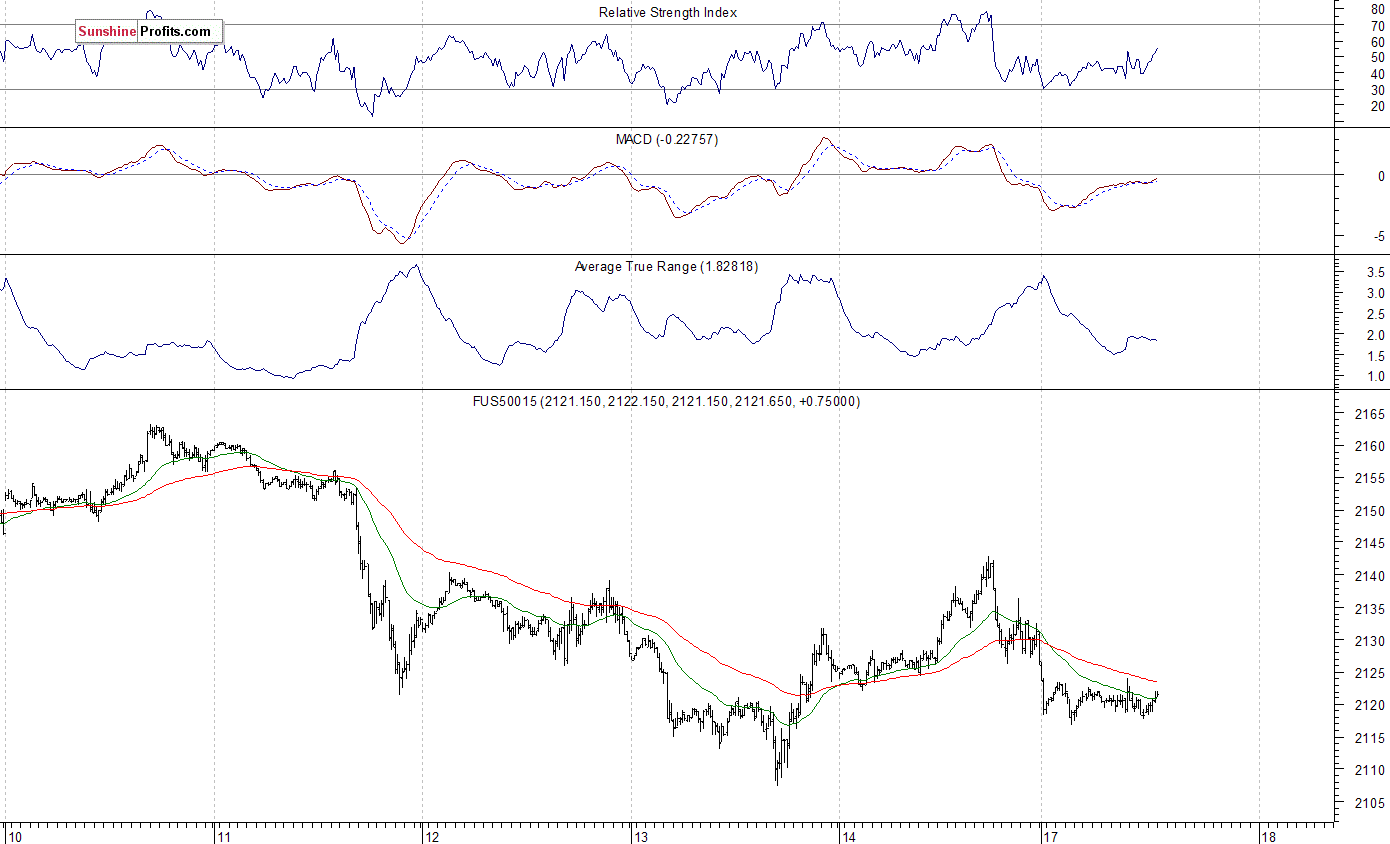Click the MACD axis value -5
The image size is (1390, 844).
(1379, 237)
